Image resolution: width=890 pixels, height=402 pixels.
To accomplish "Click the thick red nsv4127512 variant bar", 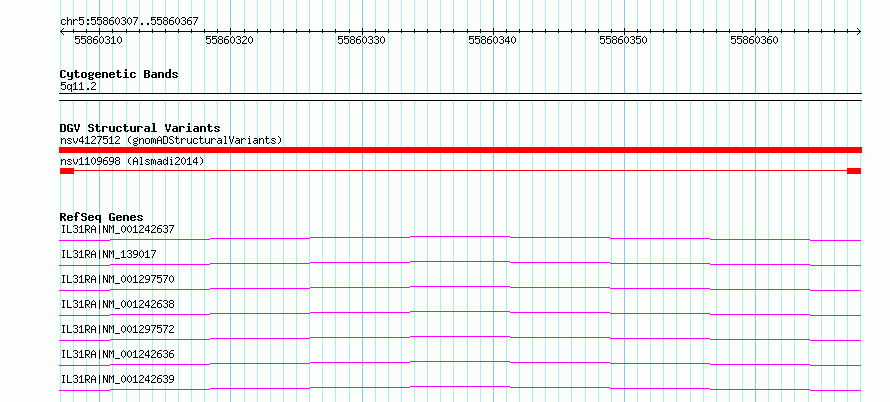I will coord(460,150).
